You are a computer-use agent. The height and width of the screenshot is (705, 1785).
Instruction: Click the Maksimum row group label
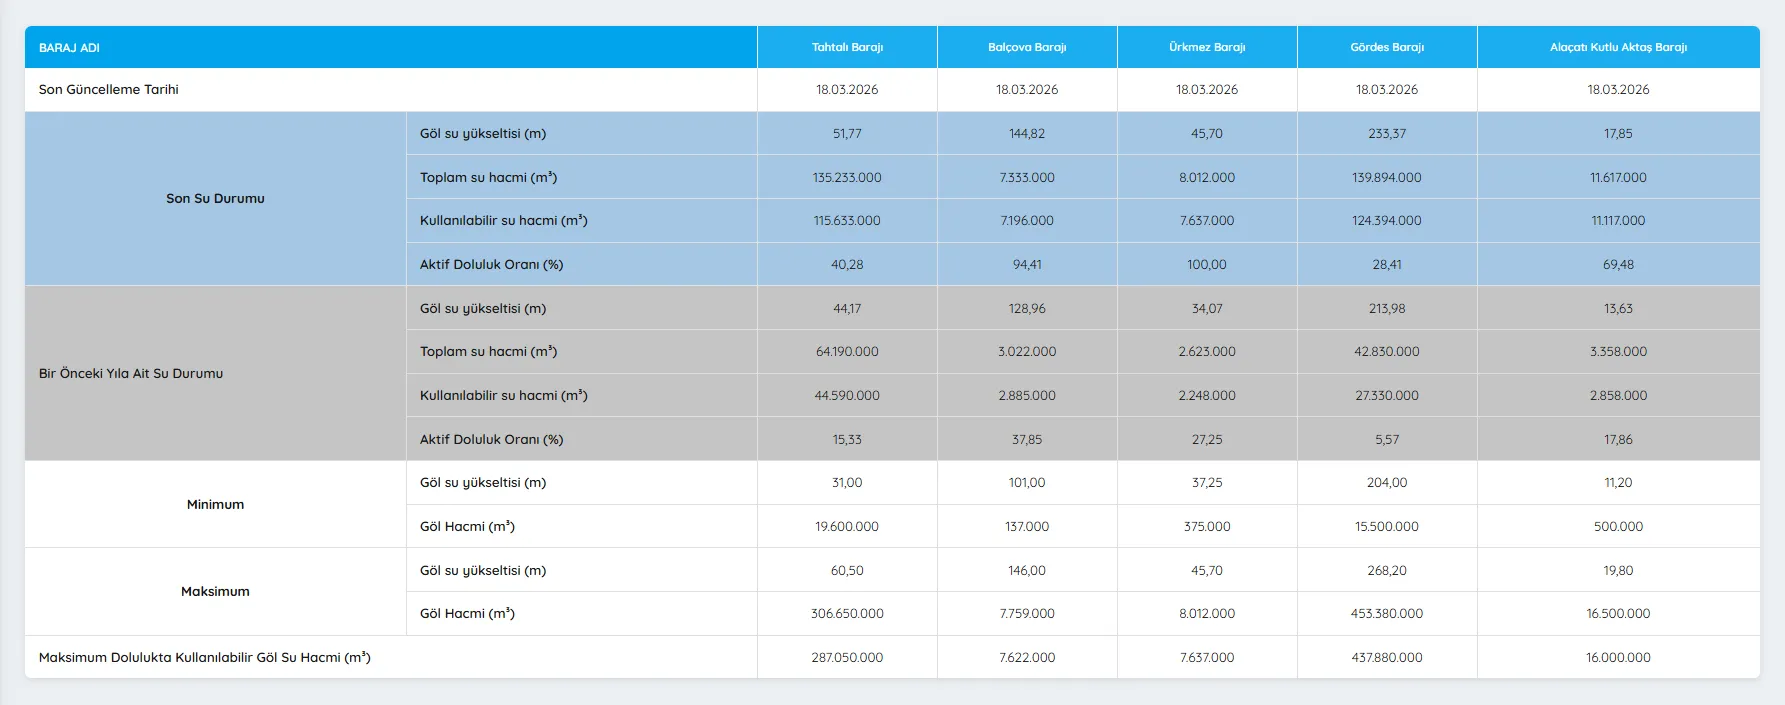pyautogui.click(x=215, y=592)
